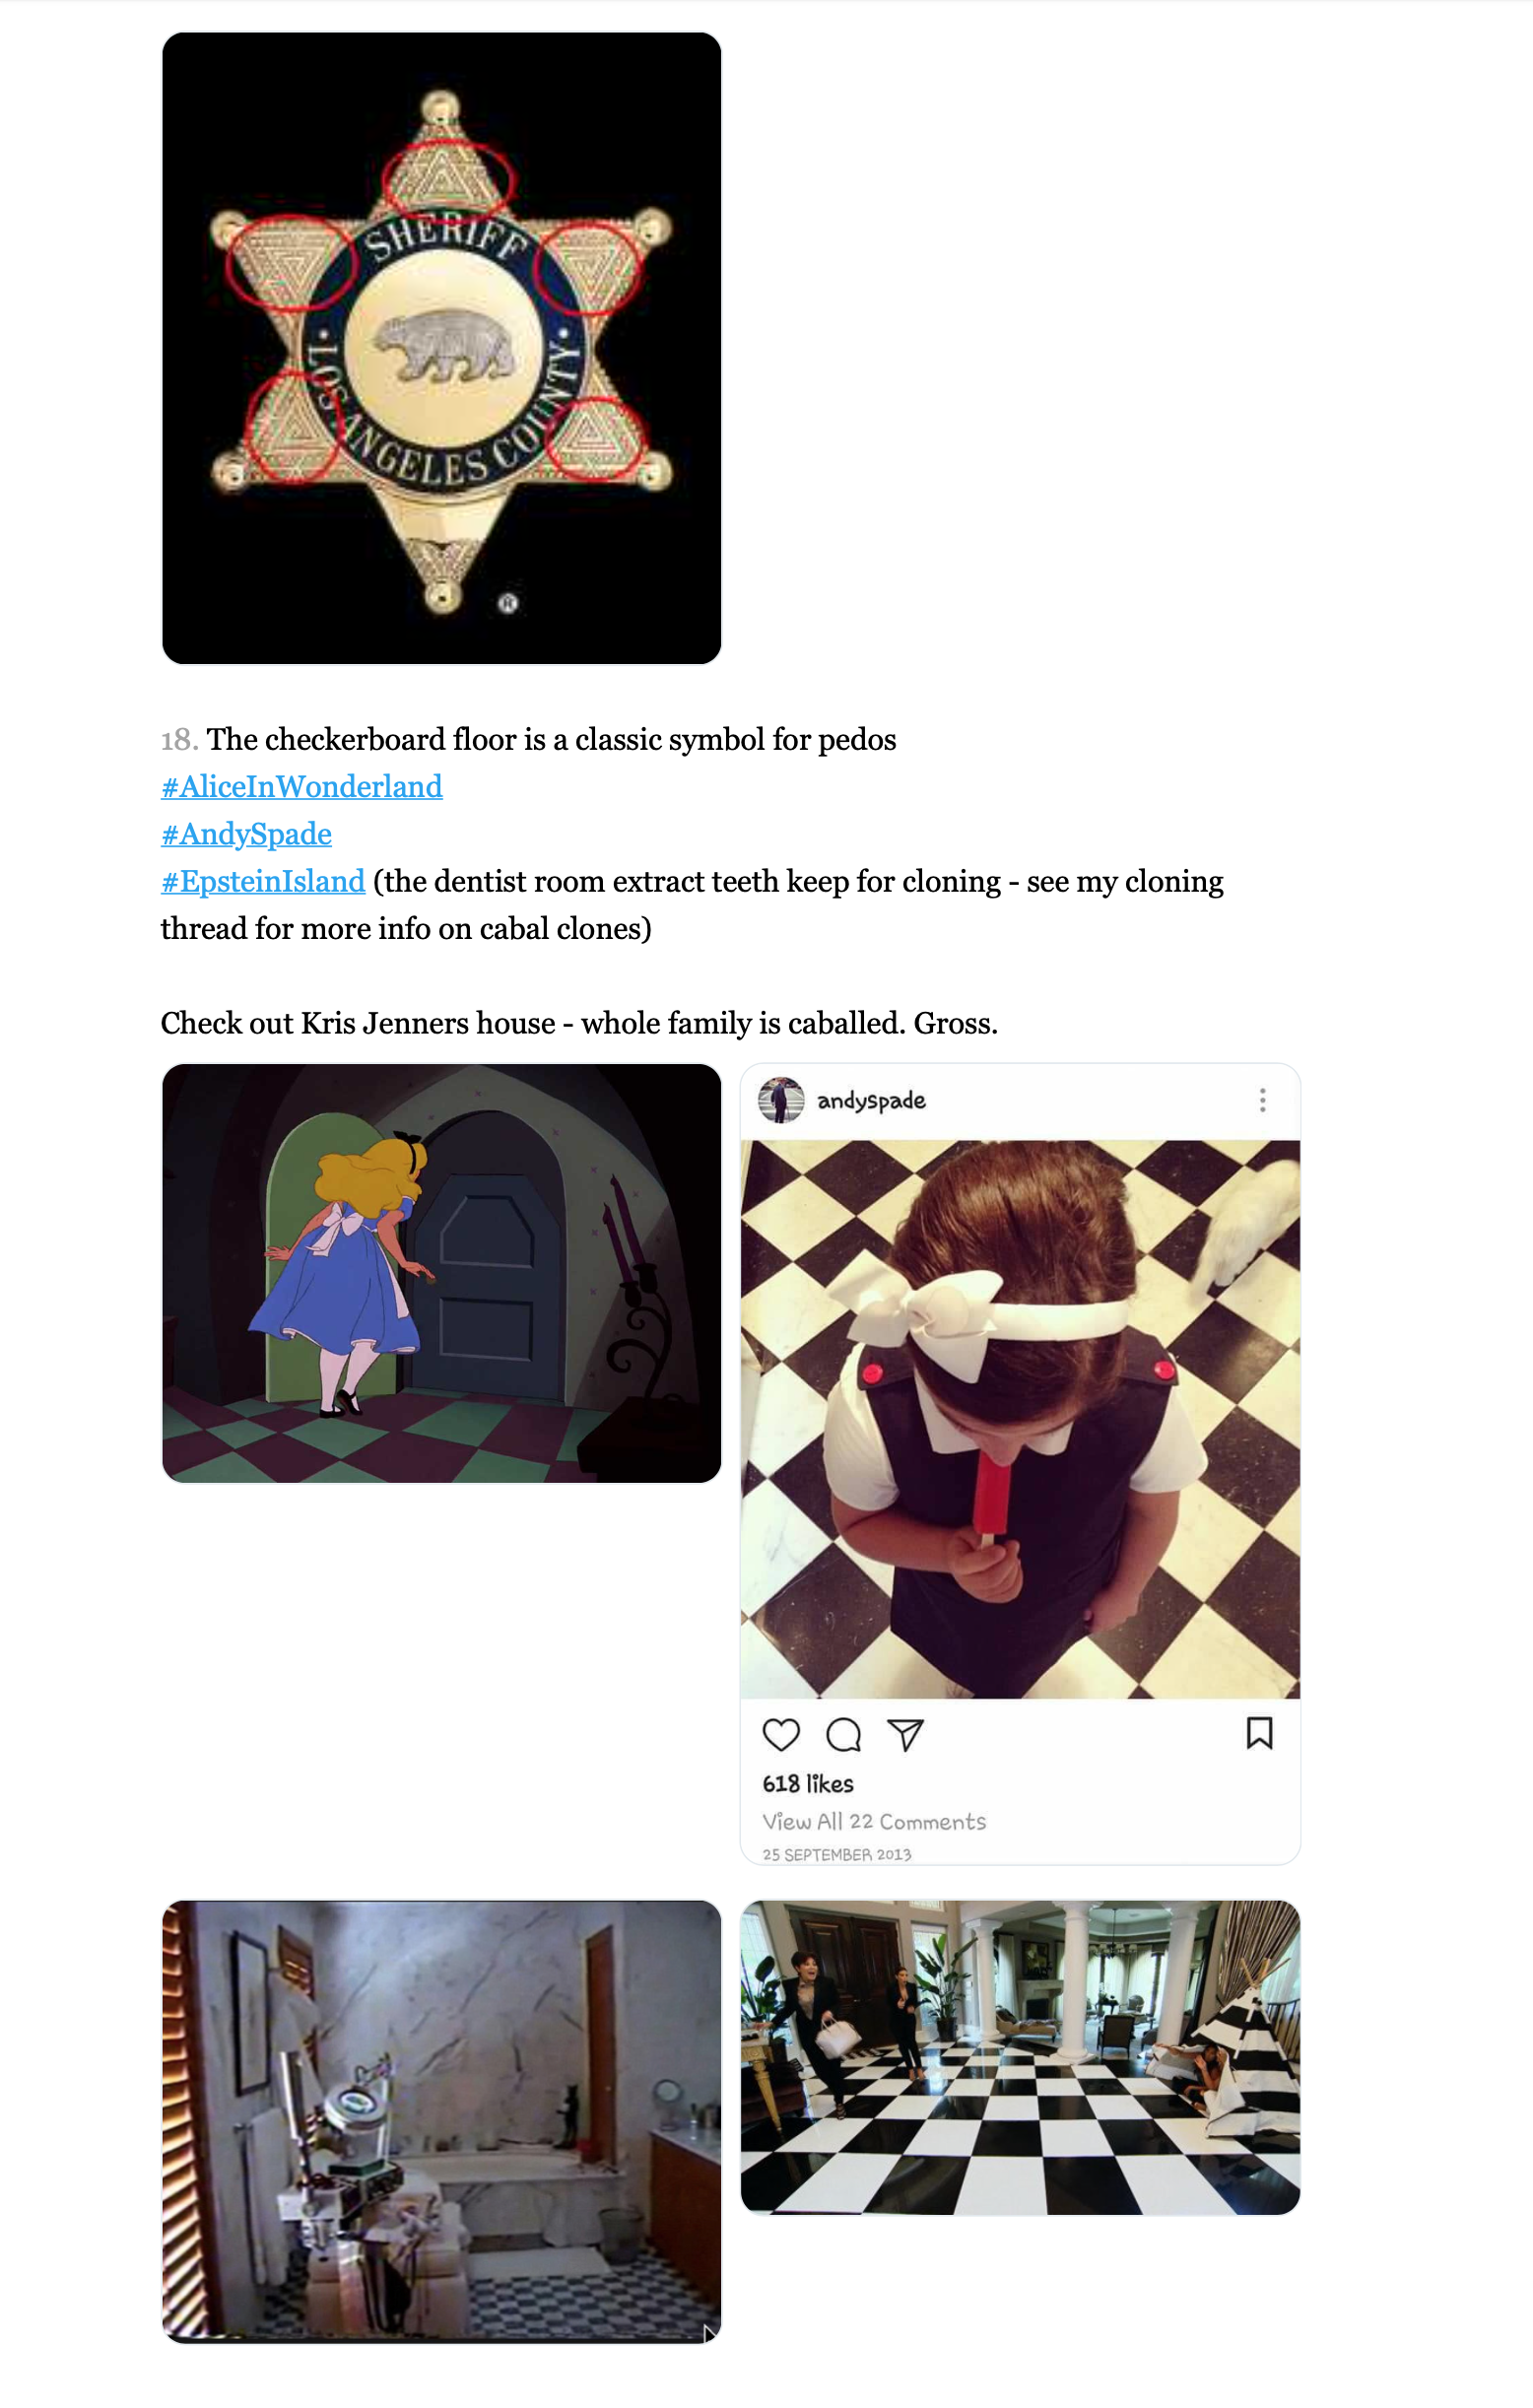The image size is (1533, 2408).
Task: Click the number 18 list marker
Action: 179,739
